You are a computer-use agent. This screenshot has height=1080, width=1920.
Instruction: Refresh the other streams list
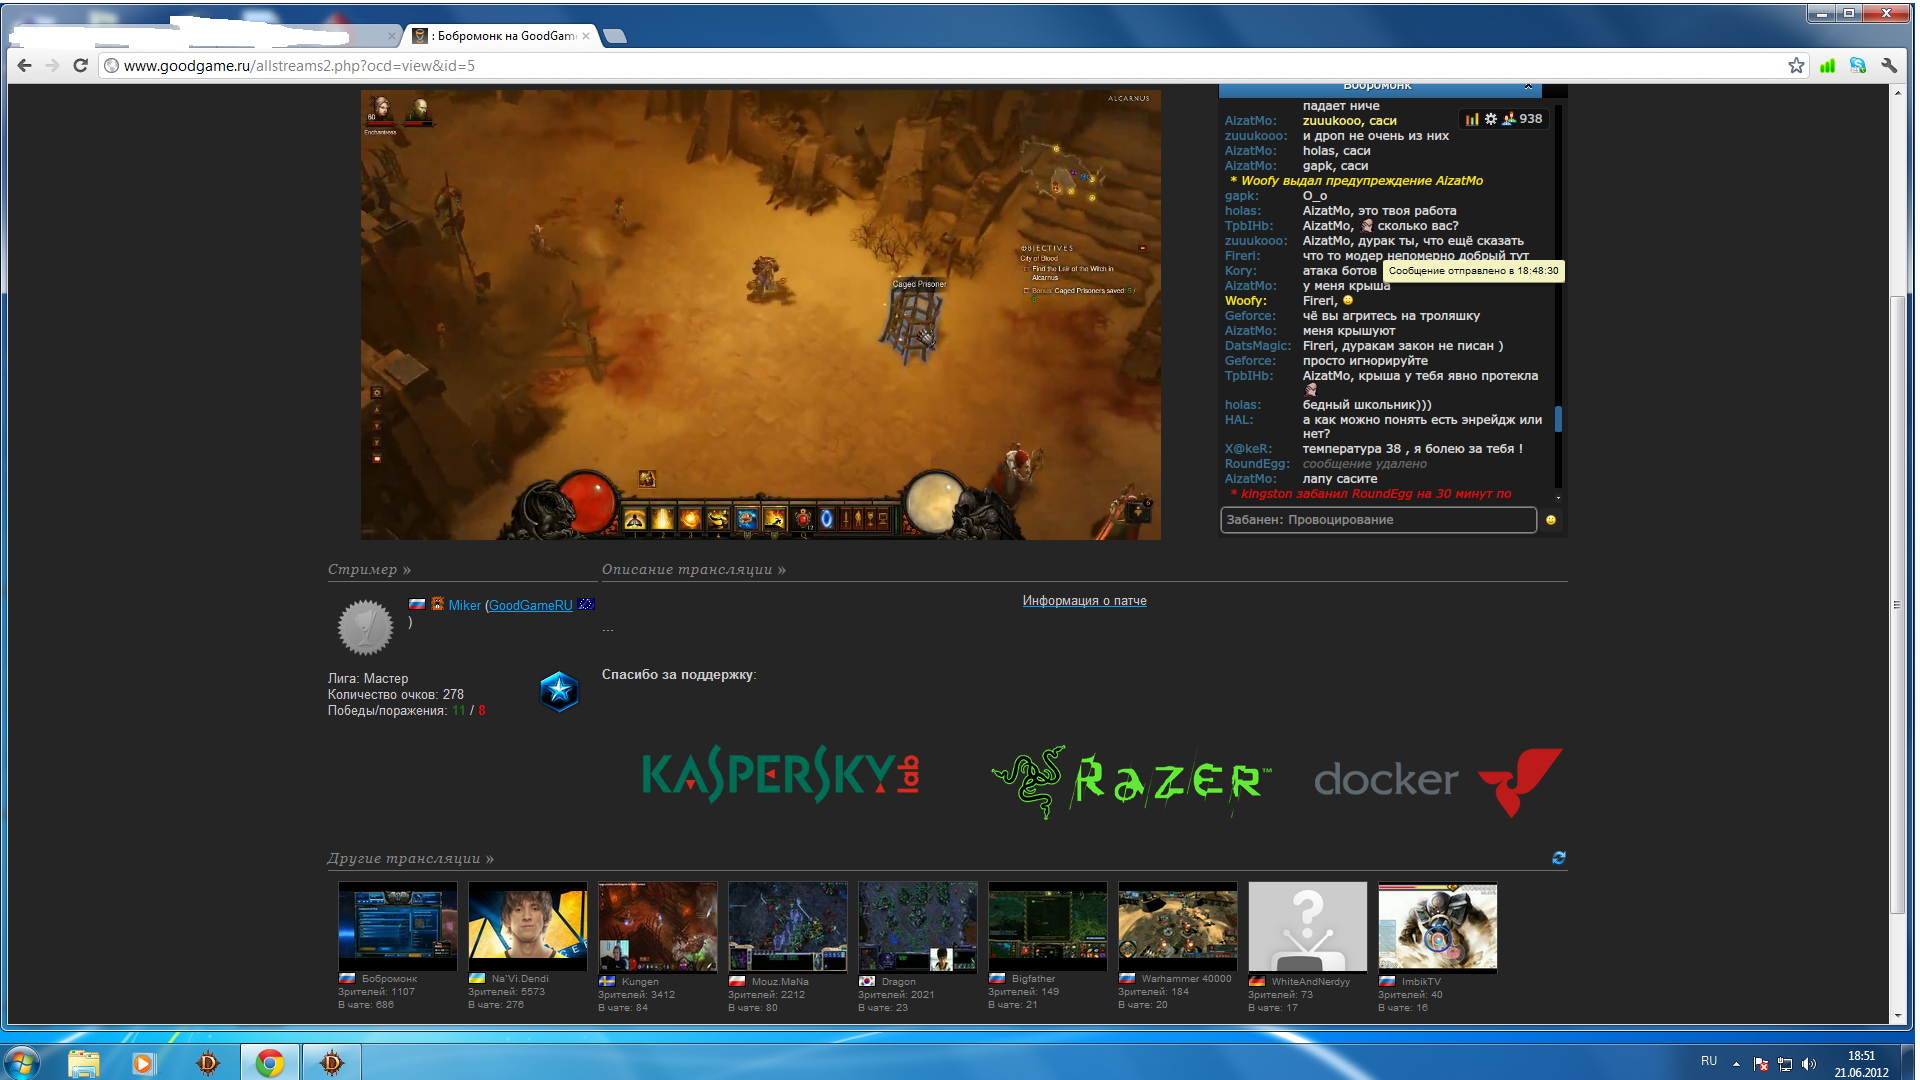click(x=1558, y=858)
